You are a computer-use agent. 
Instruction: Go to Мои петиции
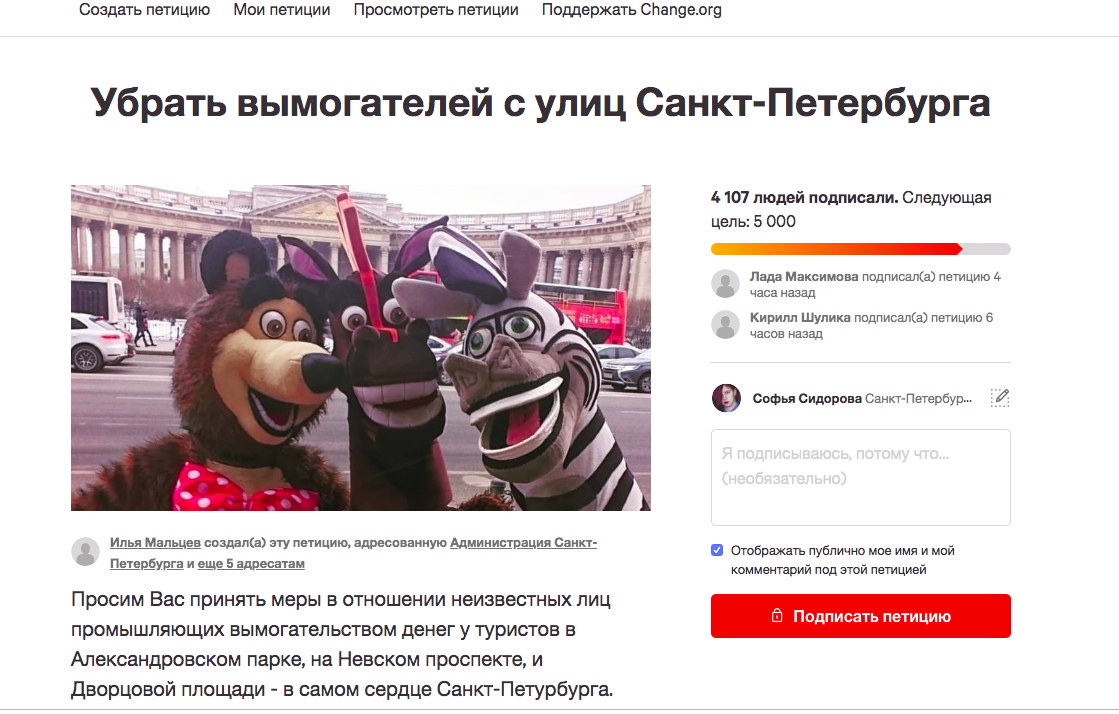pyautogui.click(x=282, y=10)
